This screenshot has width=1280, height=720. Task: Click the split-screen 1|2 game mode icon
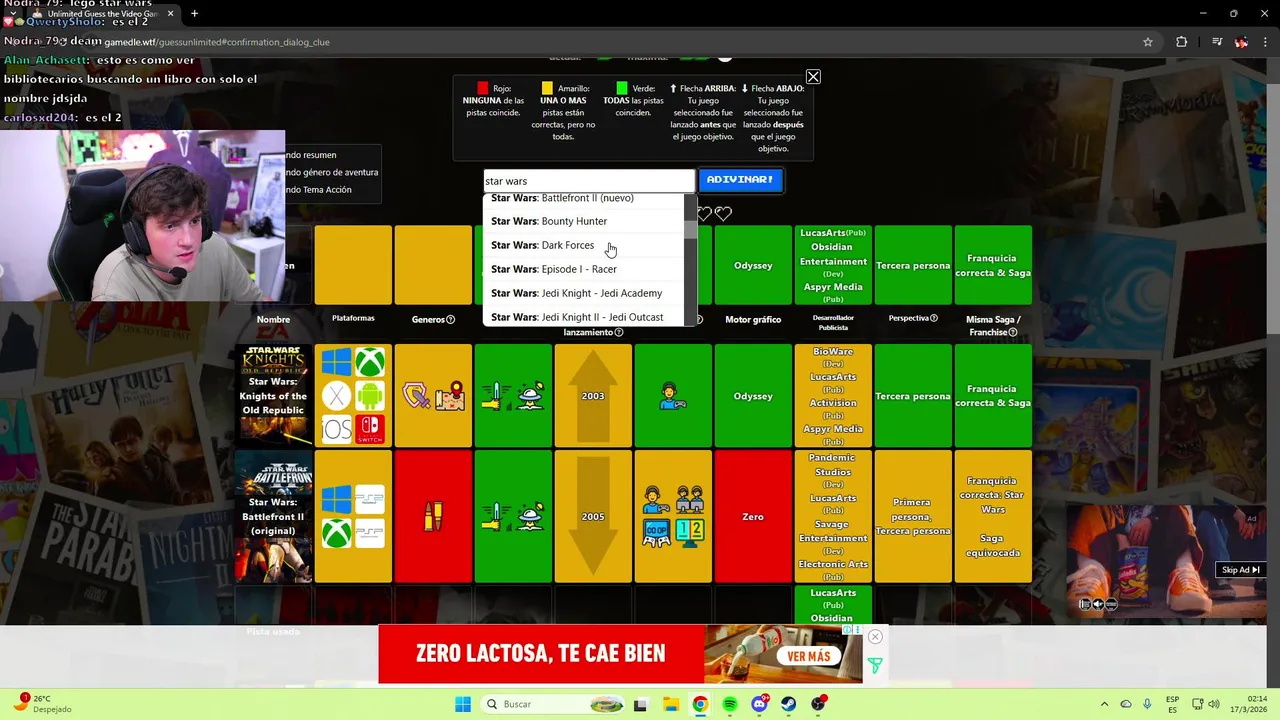pyautogui.click(x=690, y=533)
